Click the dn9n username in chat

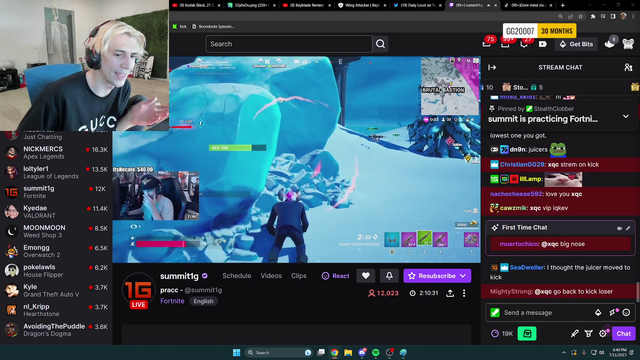coord(518,149)
